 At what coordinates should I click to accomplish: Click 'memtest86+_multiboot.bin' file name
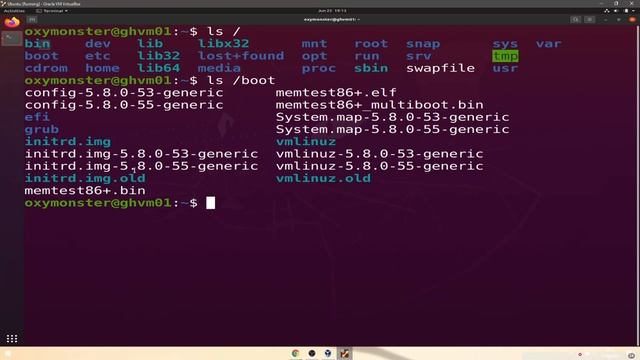click(x=380, y=105)
